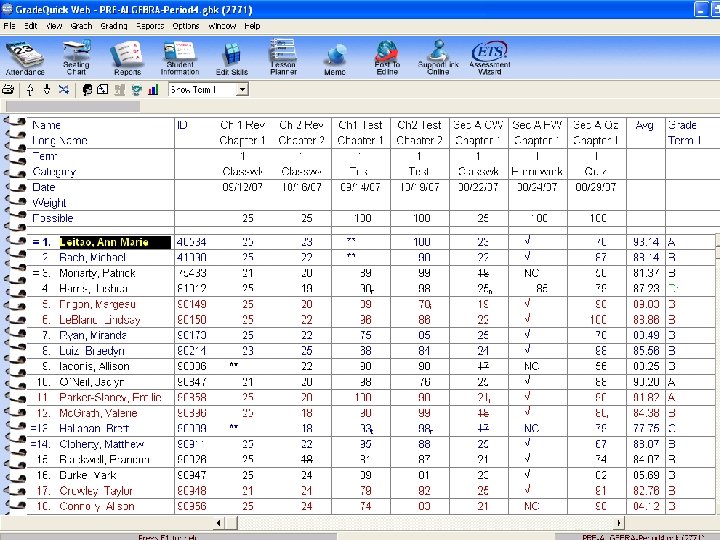The image size is (720, 540).
Task: Expand the Show Term dropdown
Action: [x=241, y=90]
